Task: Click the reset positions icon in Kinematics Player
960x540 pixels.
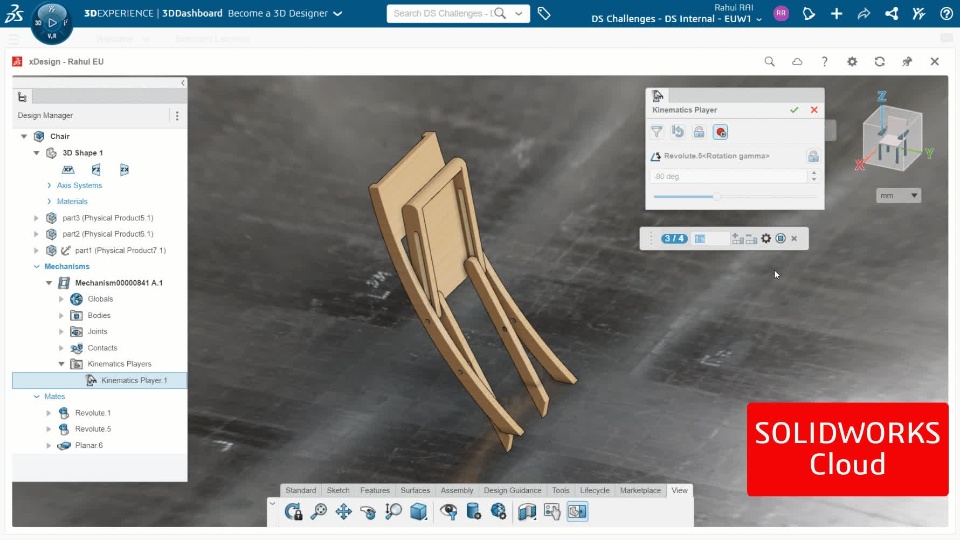Action: click(x=678, y=132)
